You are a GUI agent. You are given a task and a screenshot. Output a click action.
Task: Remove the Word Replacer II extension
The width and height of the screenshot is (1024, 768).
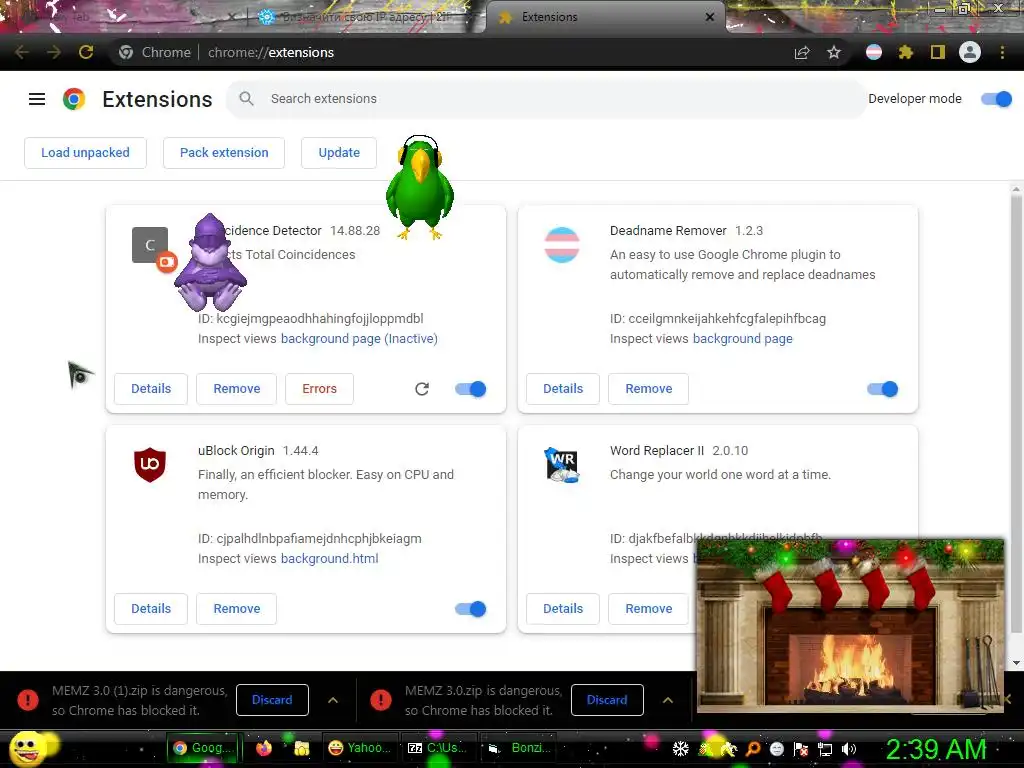click(x=648, y=609)
